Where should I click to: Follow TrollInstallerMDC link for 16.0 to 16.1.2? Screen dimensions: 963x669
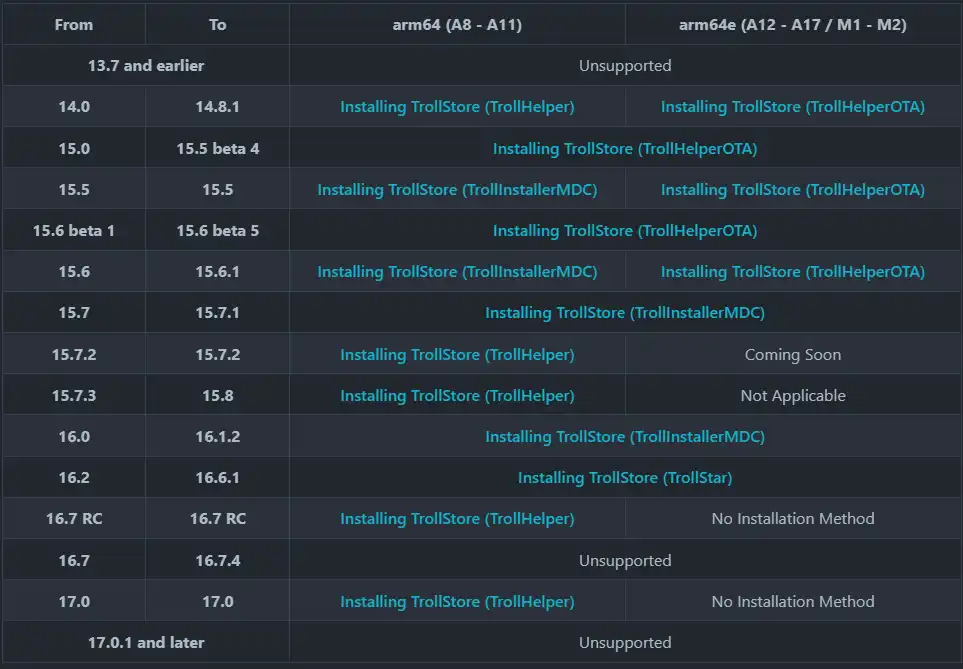(625, 437)
